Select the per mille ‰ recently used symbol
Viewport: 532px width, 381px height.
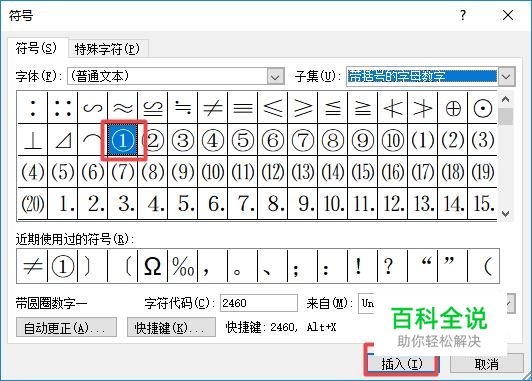point(183,266)
